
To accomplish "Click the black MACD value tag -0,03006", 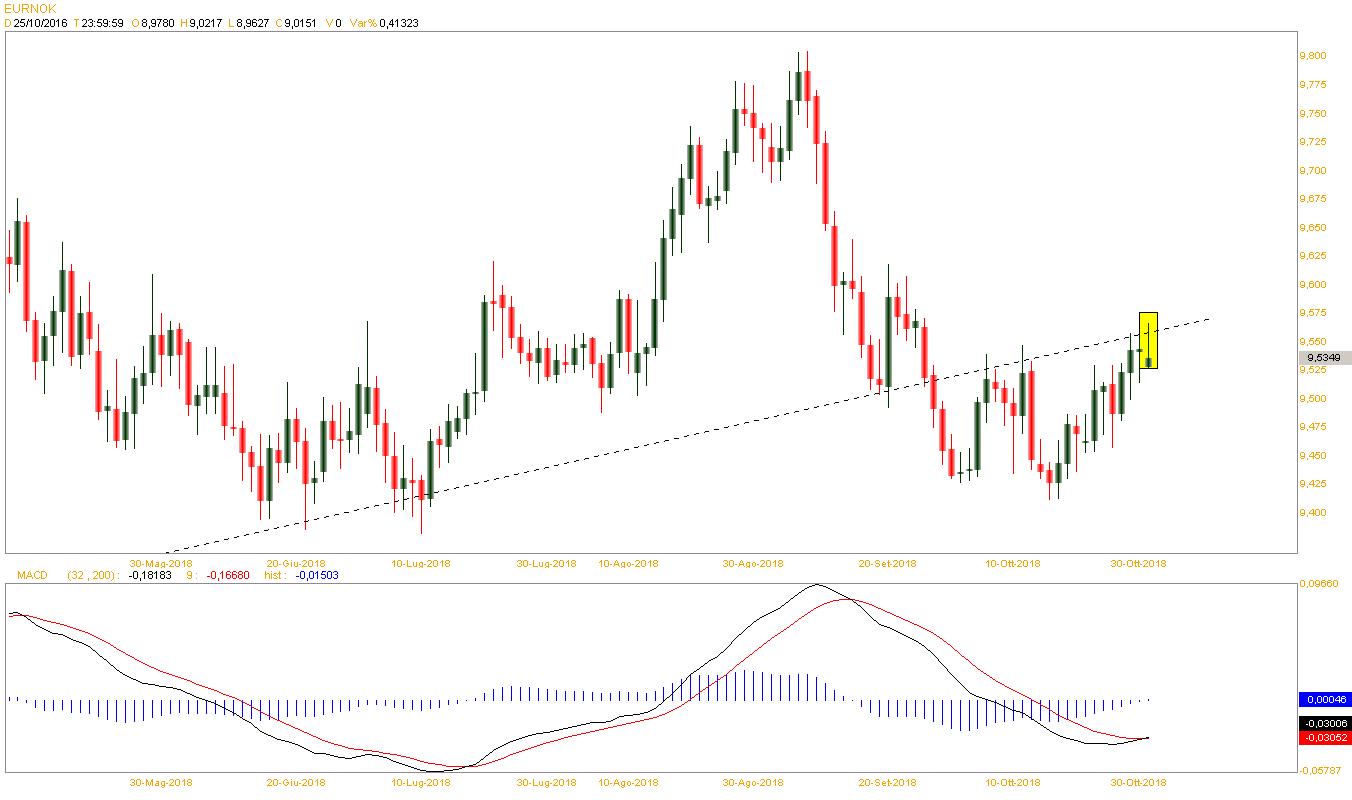I will (1324, 724).
